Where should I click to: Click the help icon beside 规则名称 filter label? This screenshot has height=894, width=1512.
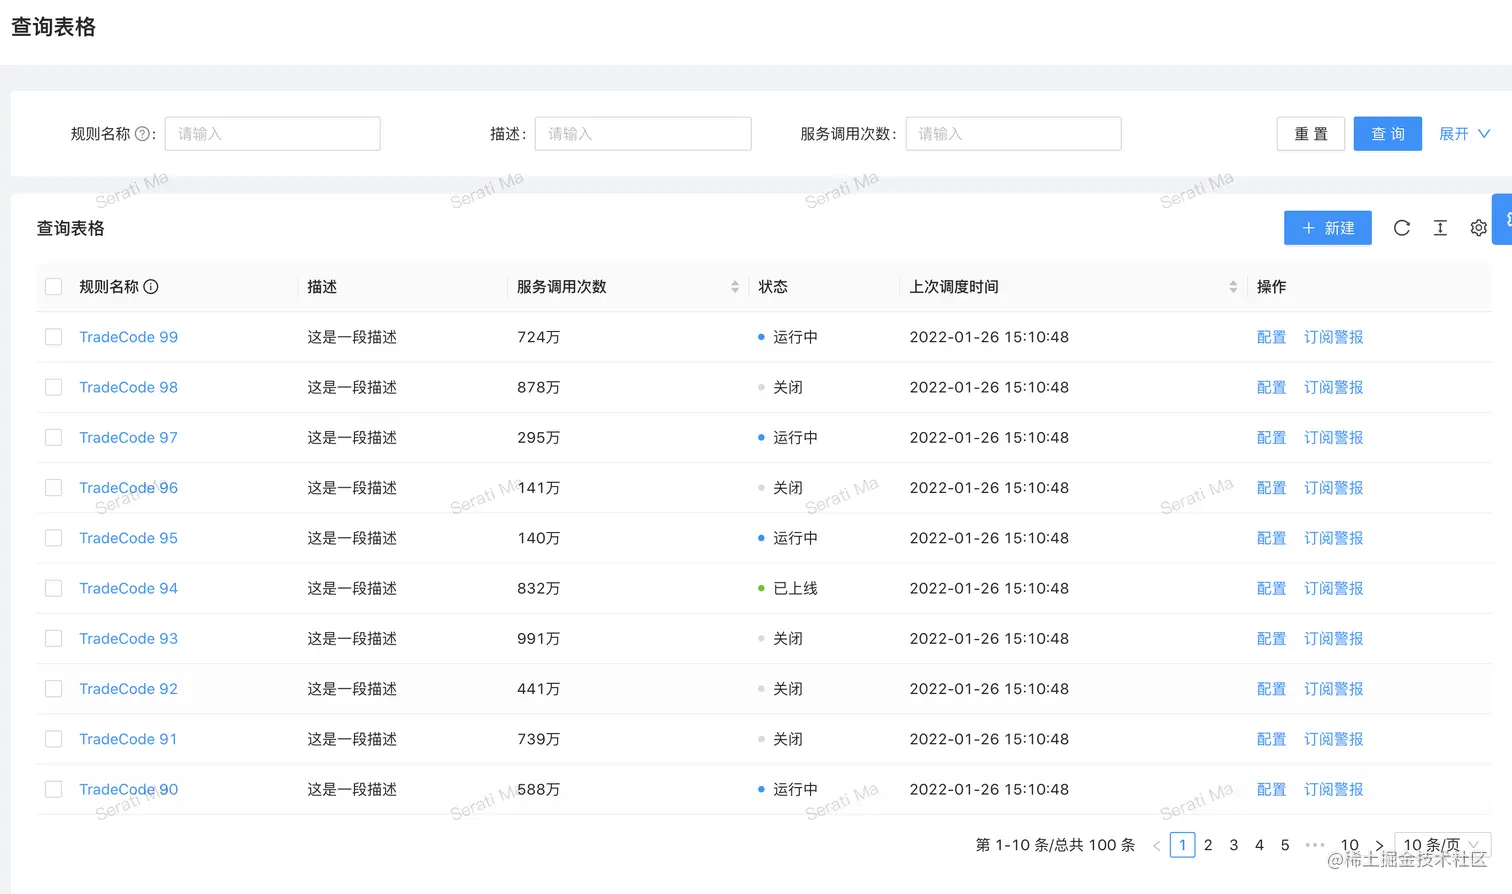click(142, 134)
